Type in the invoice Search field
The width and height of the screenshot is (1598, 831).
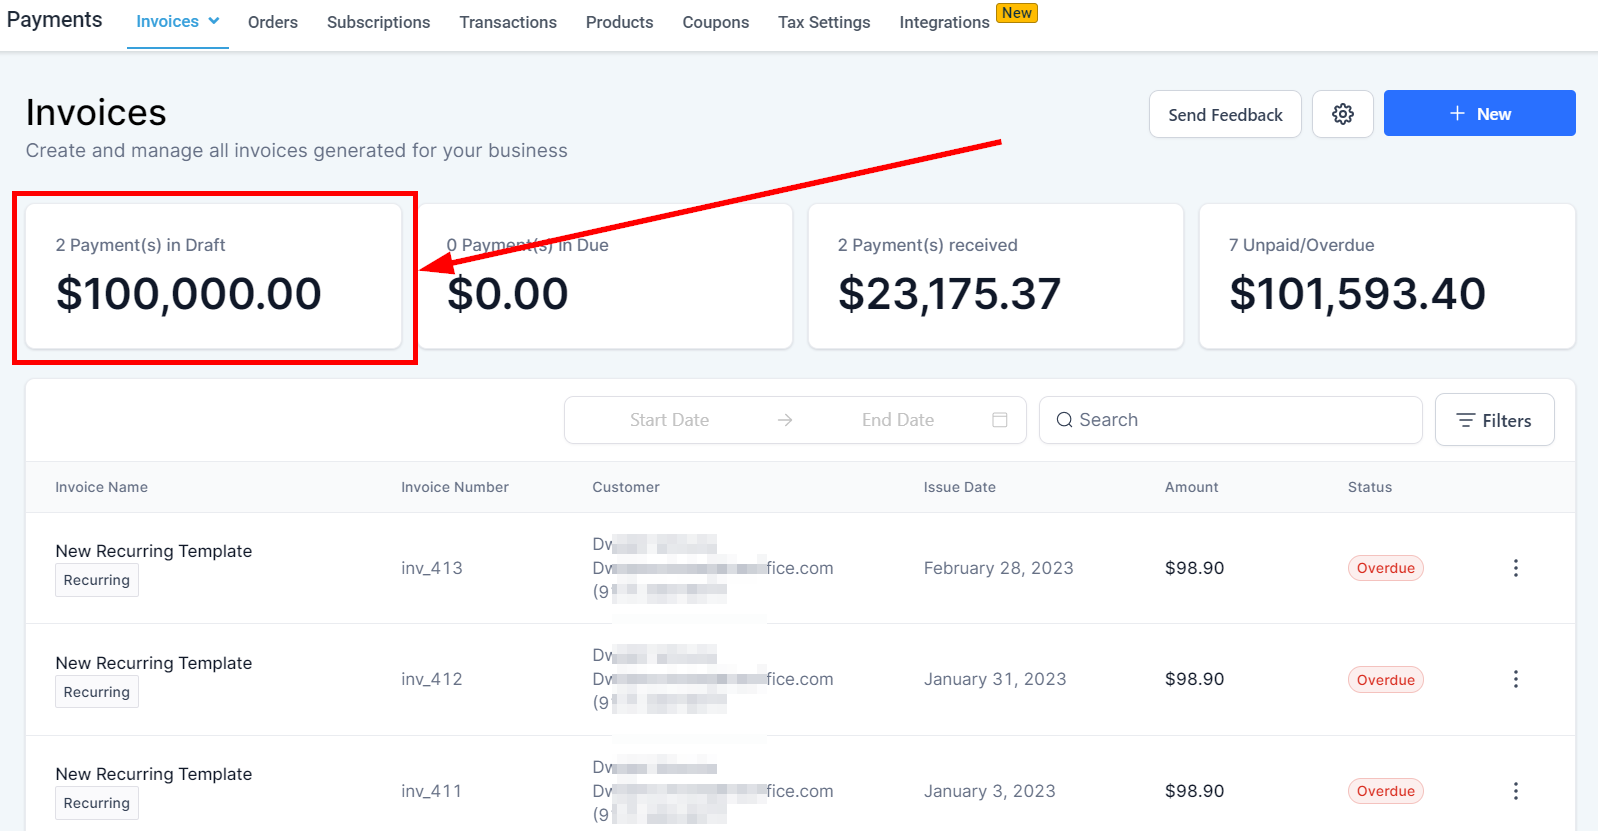point(1240,420)
